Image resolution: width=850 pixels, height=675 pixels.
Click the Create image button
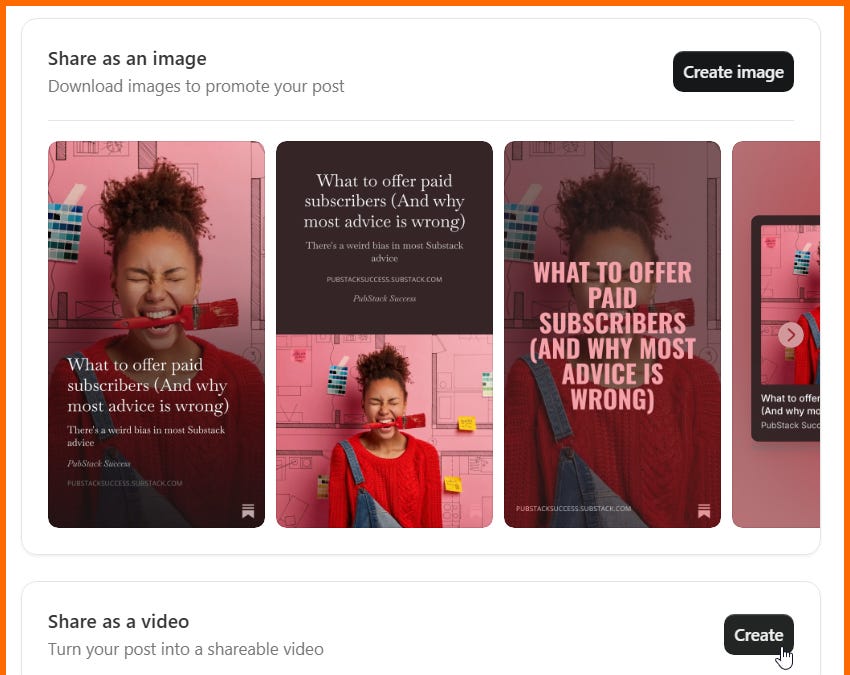pos(733,72)
